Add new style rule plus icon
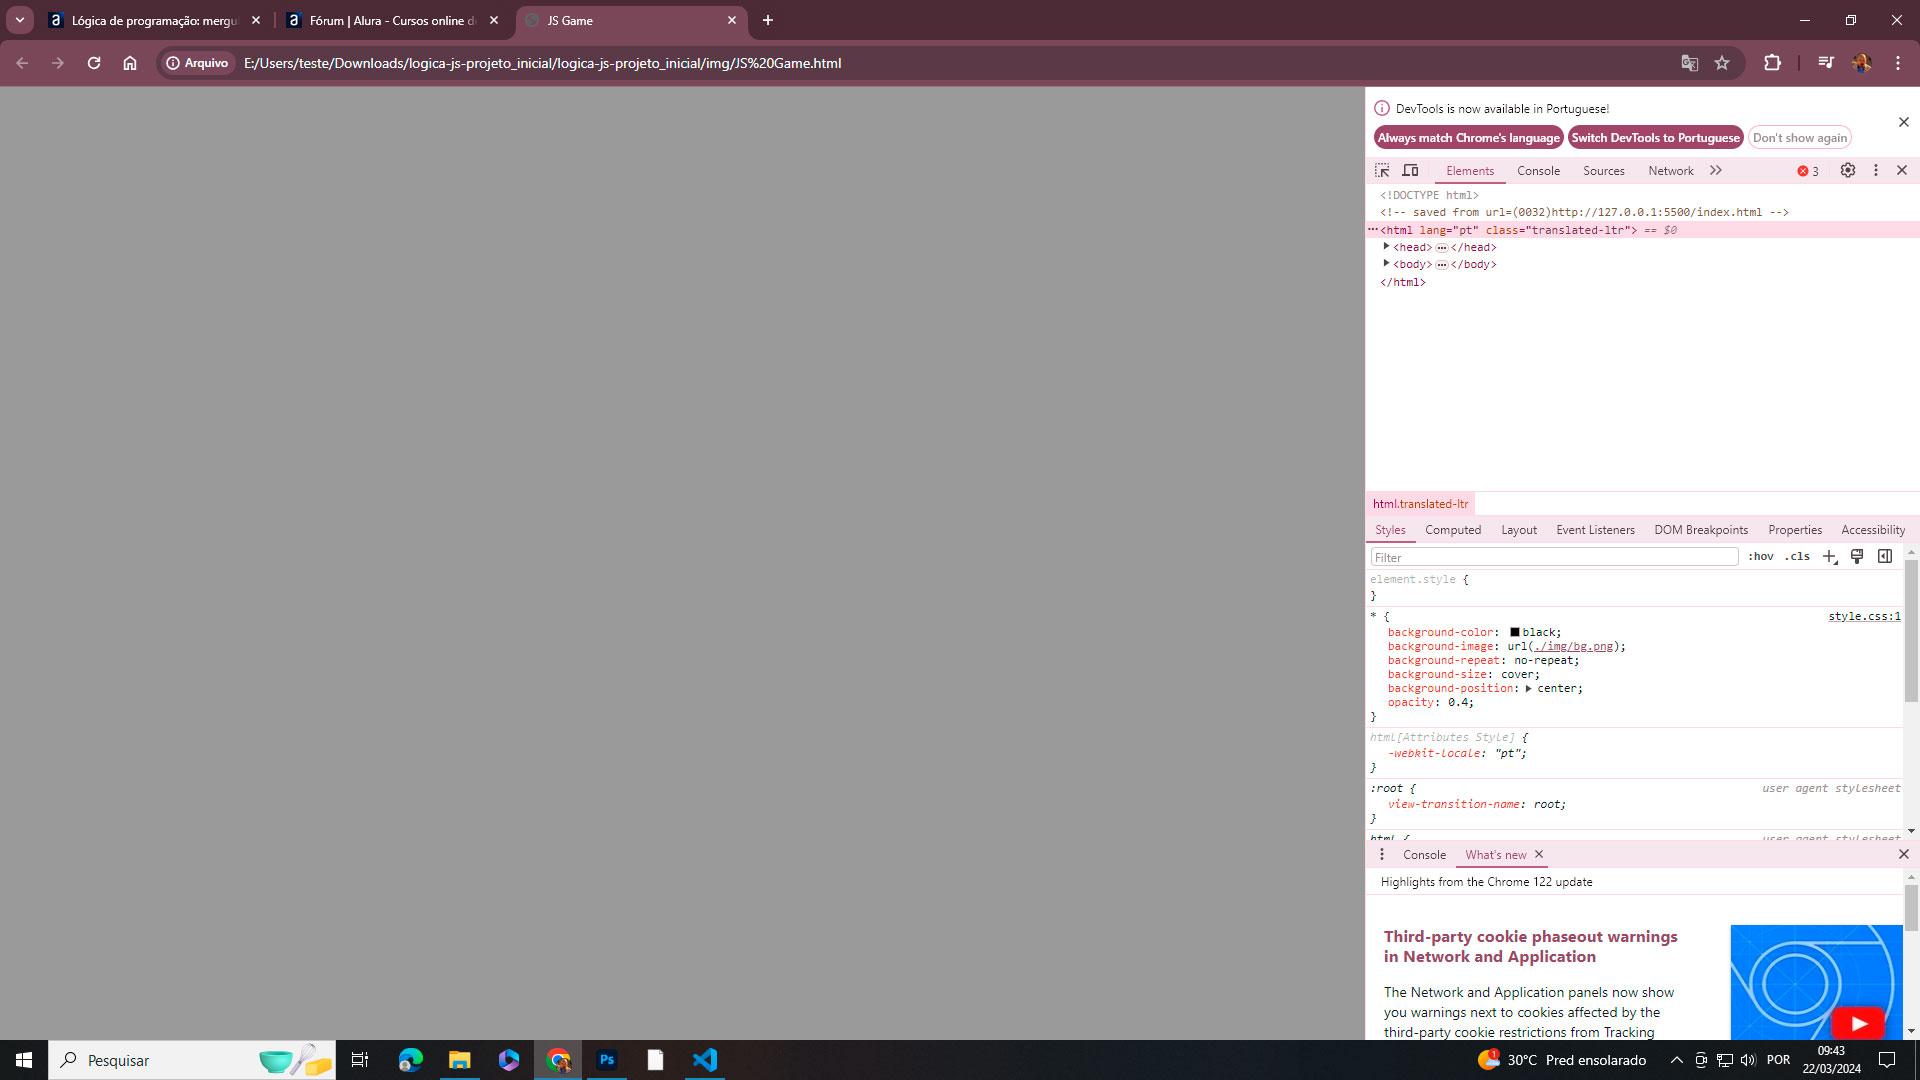This screenshot has width=1920, height=1080. pos(1829,557)
